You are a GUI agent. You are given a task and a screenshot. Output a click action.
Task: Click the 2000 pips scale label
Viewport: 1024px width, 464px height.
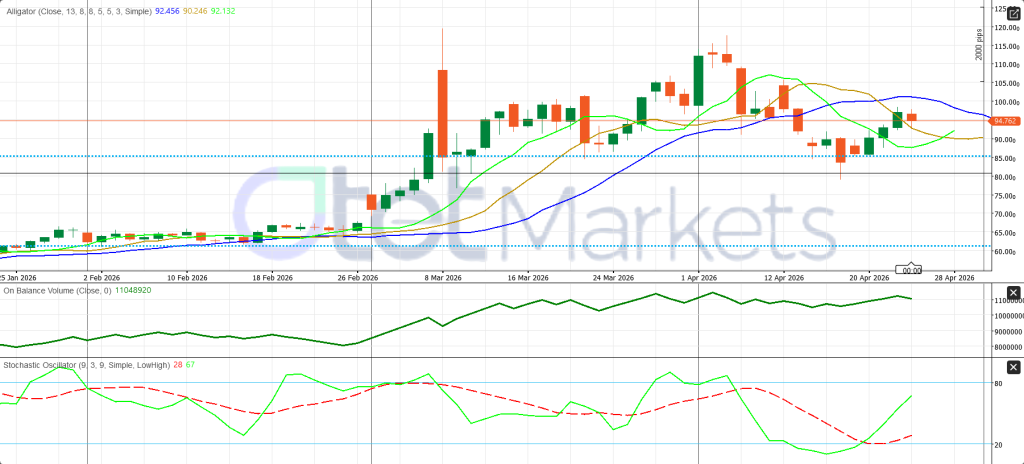tap(979, 45)
